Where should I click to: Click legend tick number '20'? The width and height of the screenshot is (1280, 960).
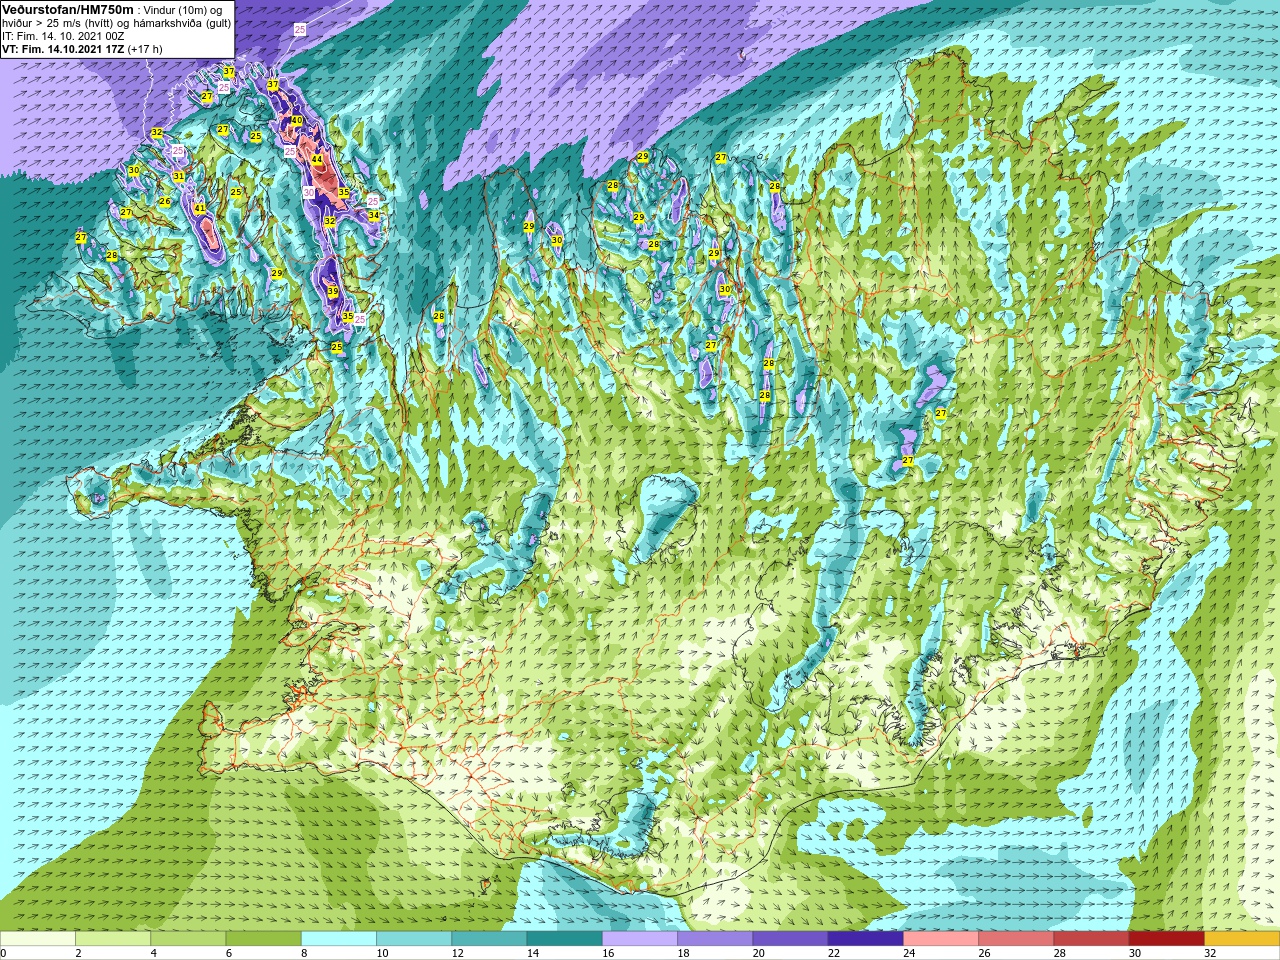point(759,953)
